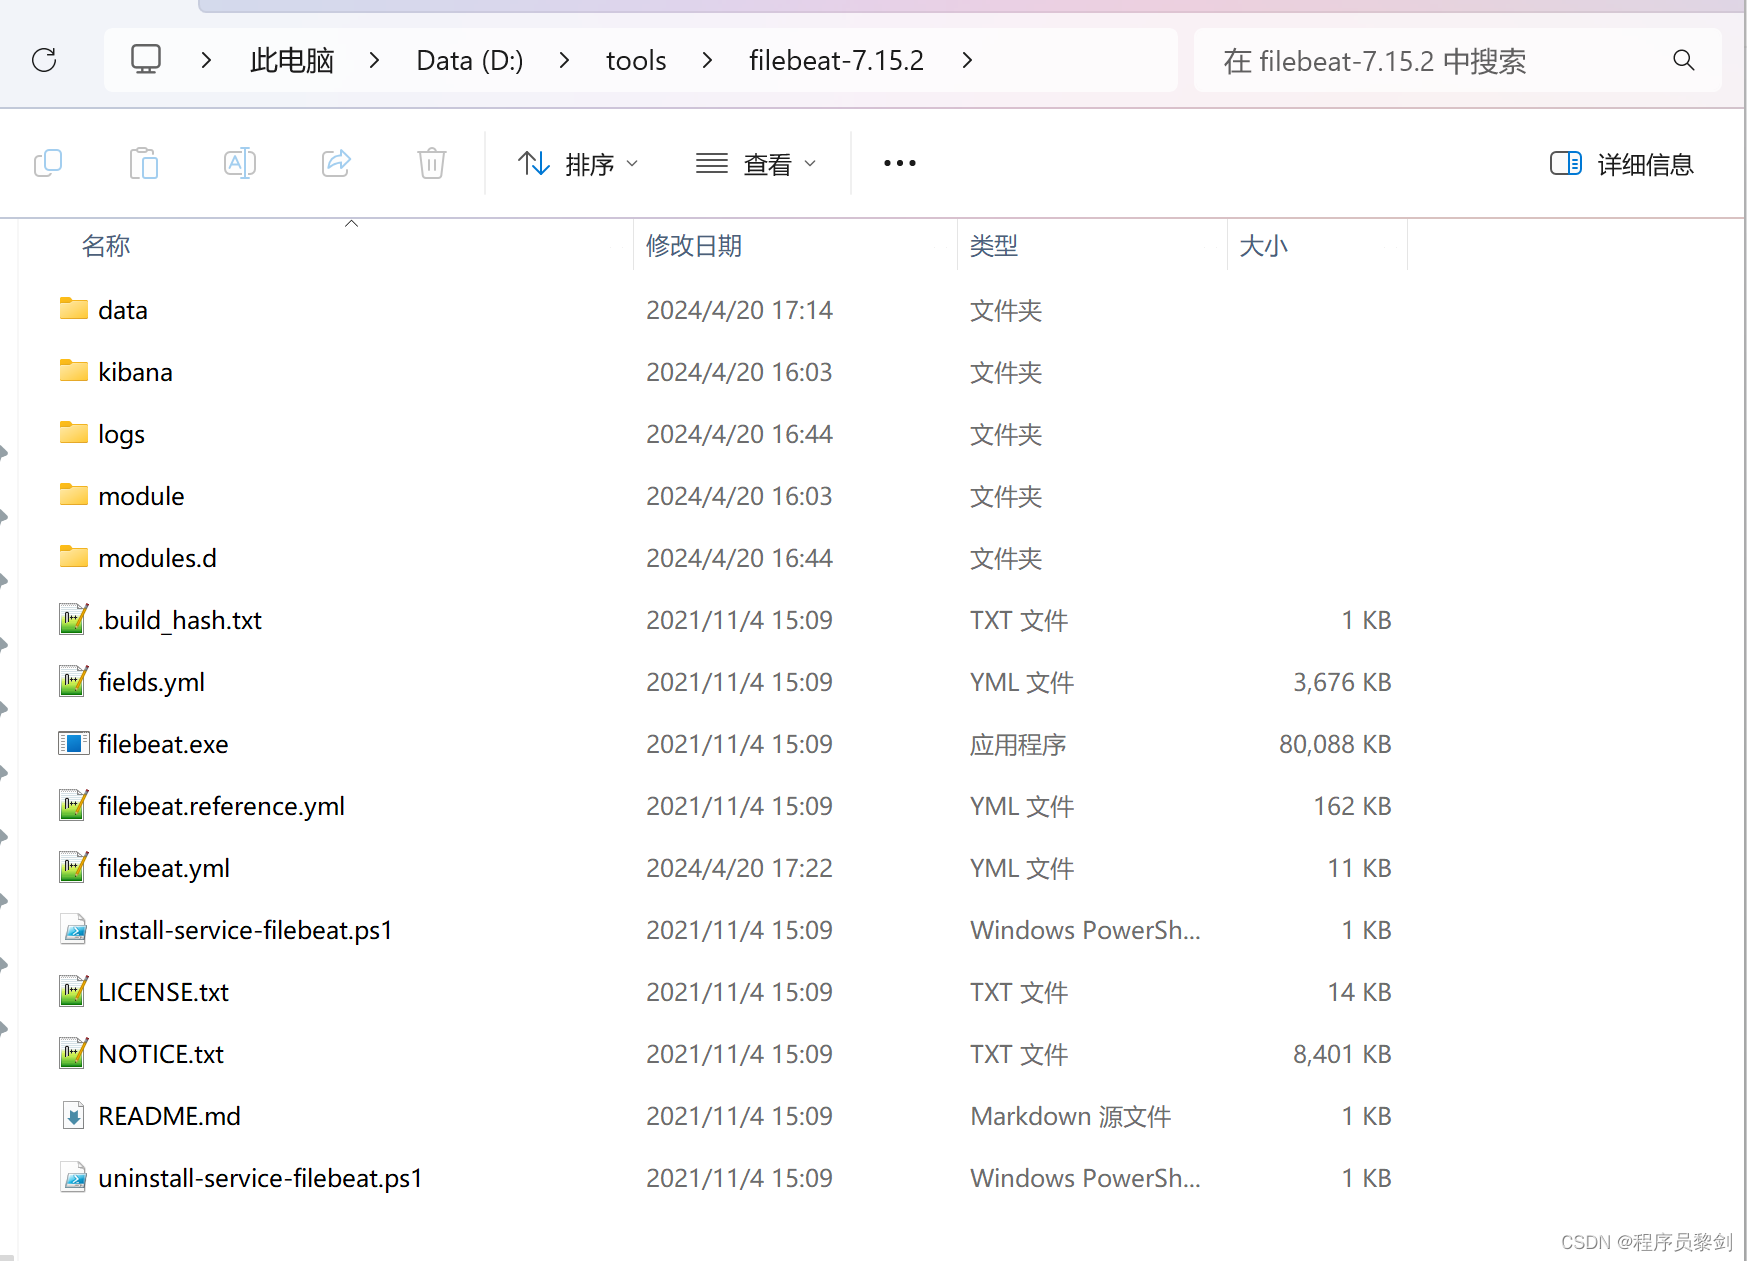Screen dimensions: 1747x1261
Task: Click the Refresh button
Action: [x=43, y=60]
